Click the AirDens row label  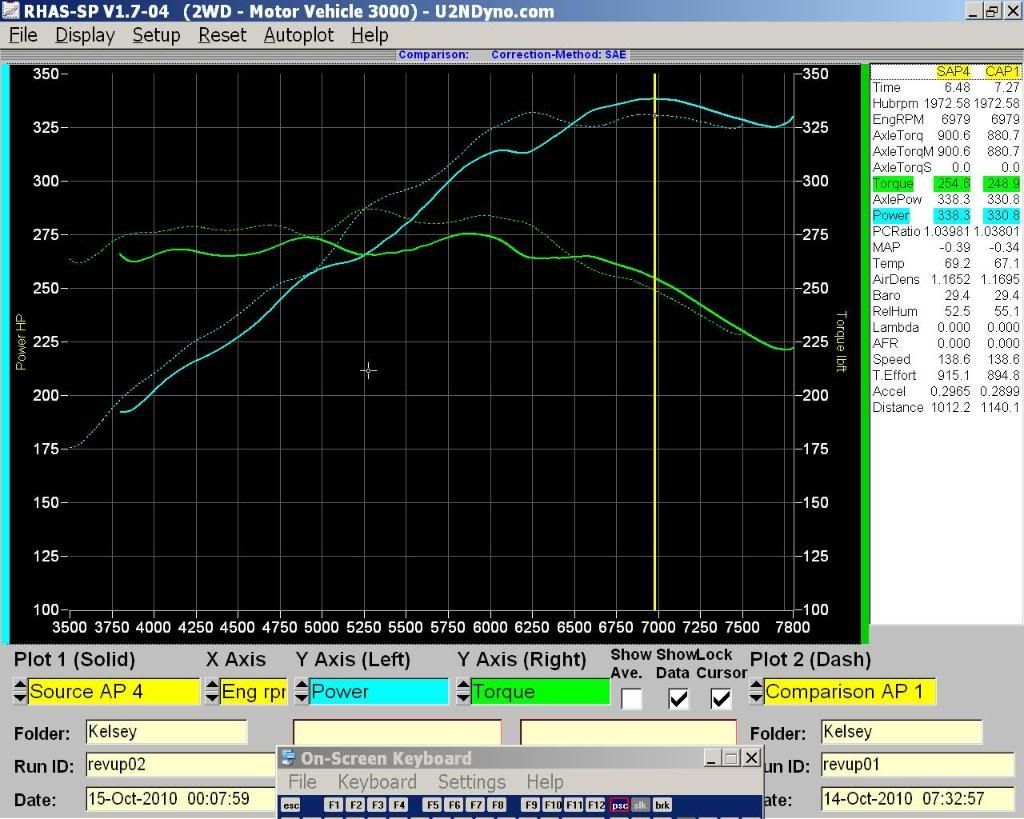895,280
